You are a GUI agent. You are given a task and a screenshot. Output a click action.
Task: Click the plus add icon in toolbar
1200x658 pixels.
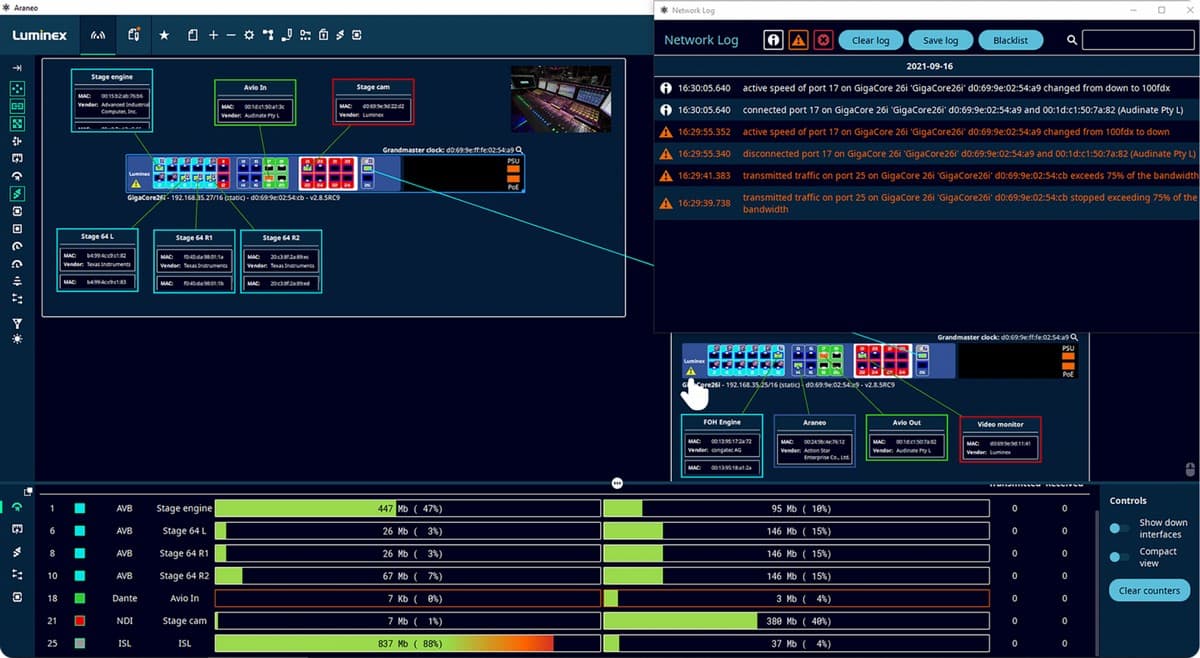pyautogui.click(x=213, y=35)
